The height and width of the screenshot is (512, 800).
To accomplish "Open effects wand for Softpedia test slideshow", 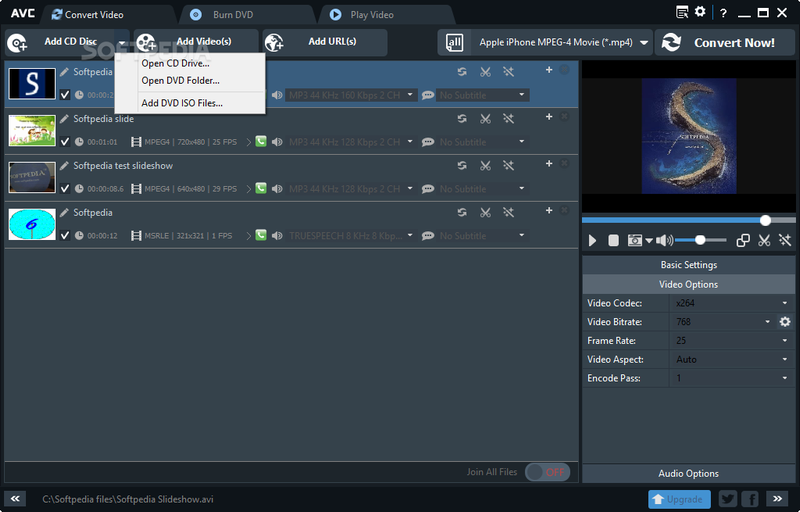I will pos(508,166).
